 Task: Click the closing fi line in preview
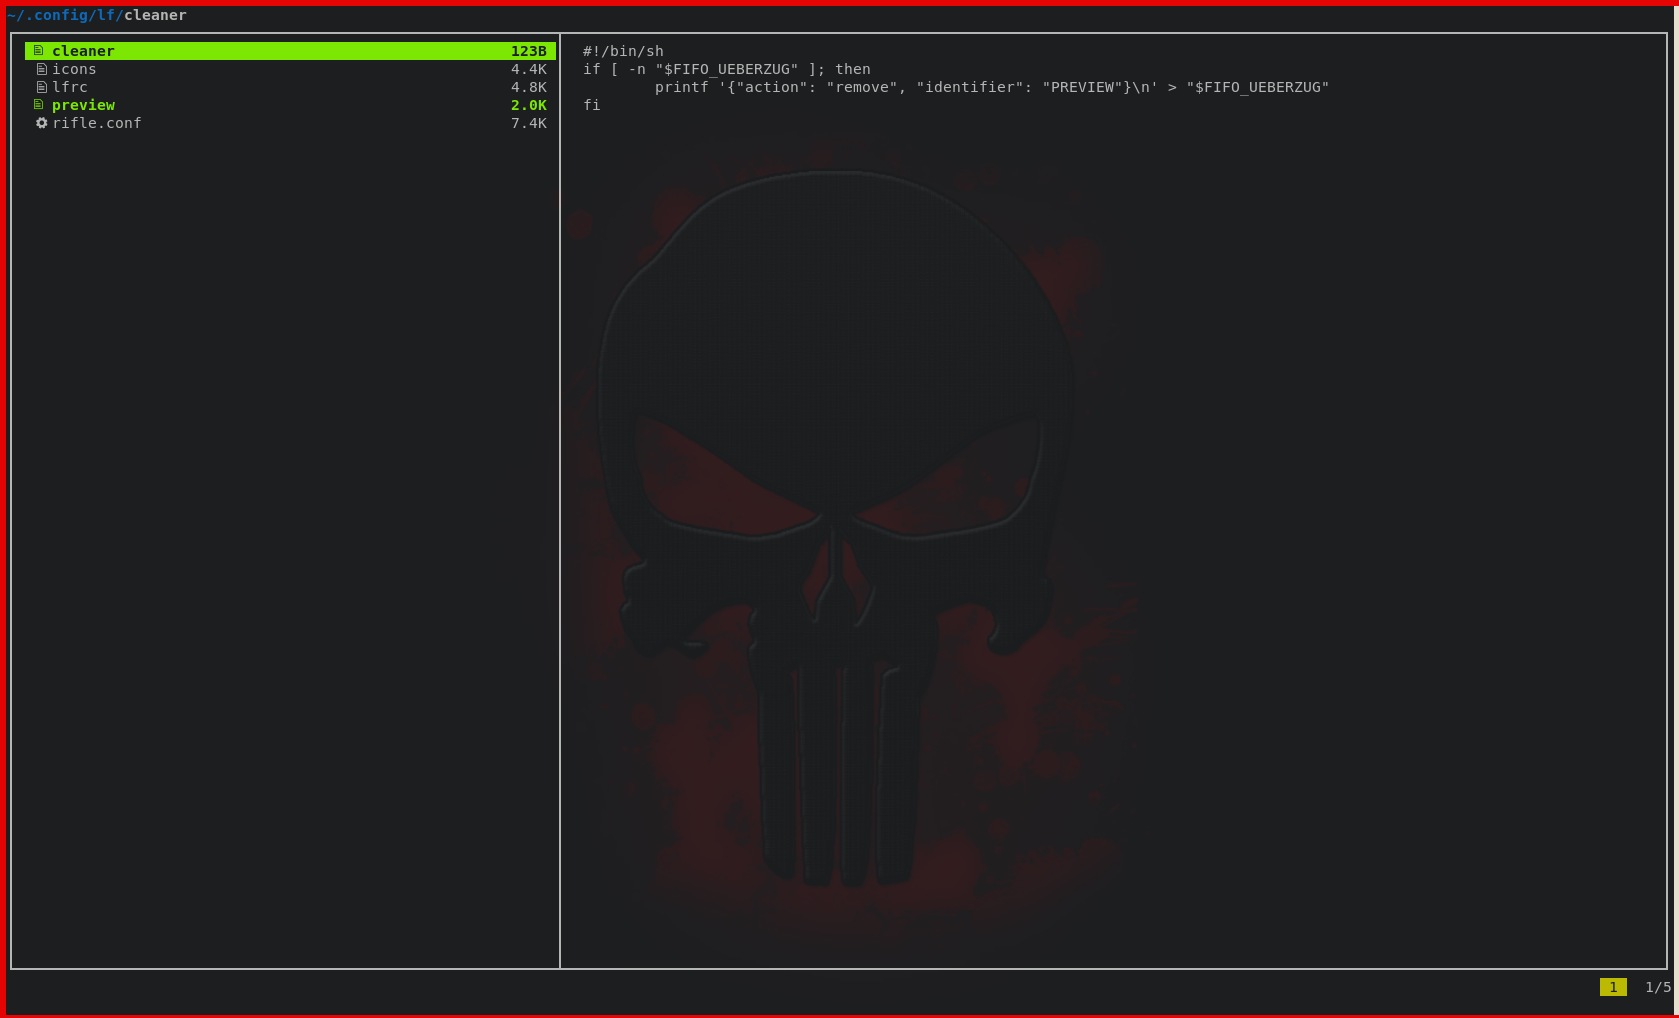(x=592, y=105)
